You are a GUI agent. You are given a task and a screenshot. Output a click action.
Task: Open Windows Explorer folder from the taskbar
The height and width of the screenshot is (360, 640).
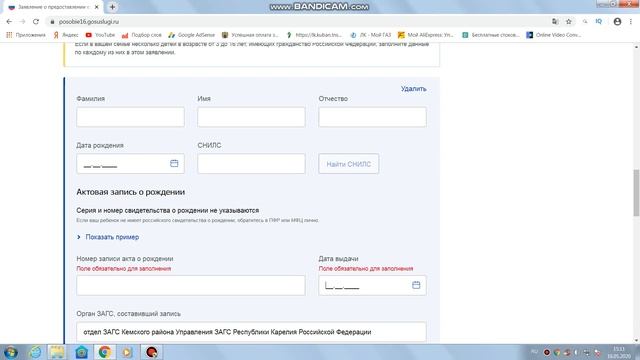point(58,352)
